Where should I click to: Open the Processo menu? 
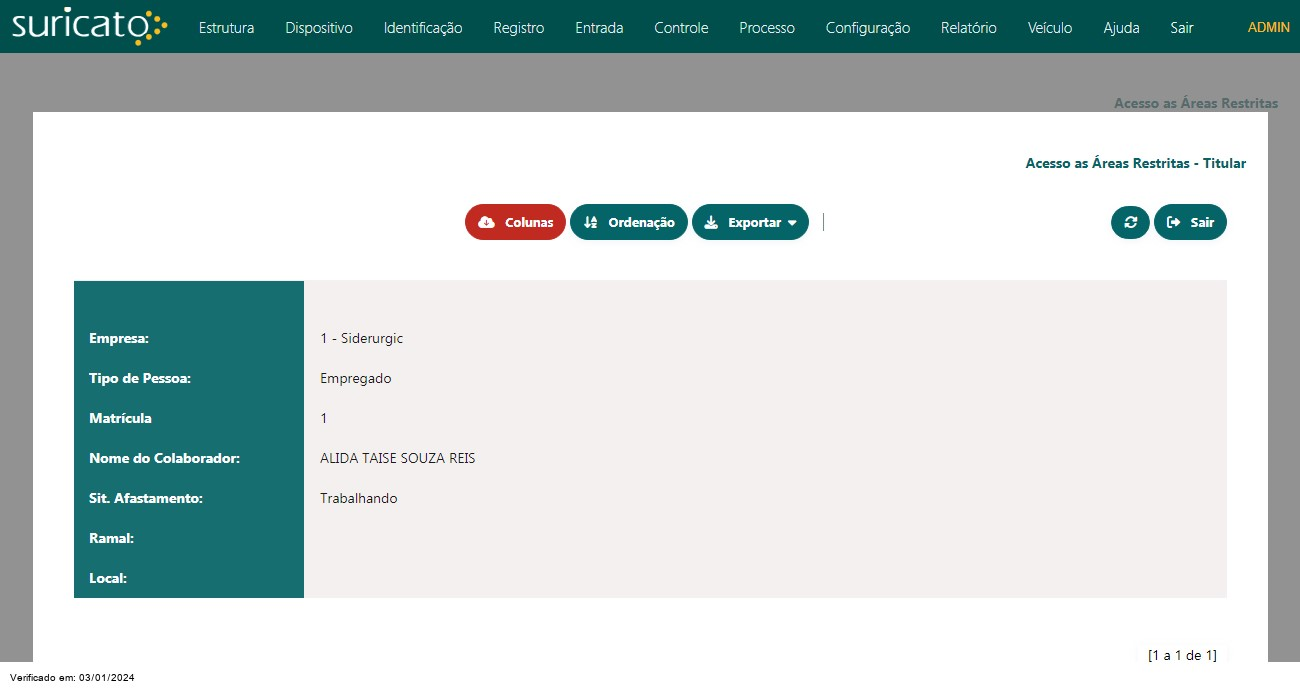tap(767, 28)
